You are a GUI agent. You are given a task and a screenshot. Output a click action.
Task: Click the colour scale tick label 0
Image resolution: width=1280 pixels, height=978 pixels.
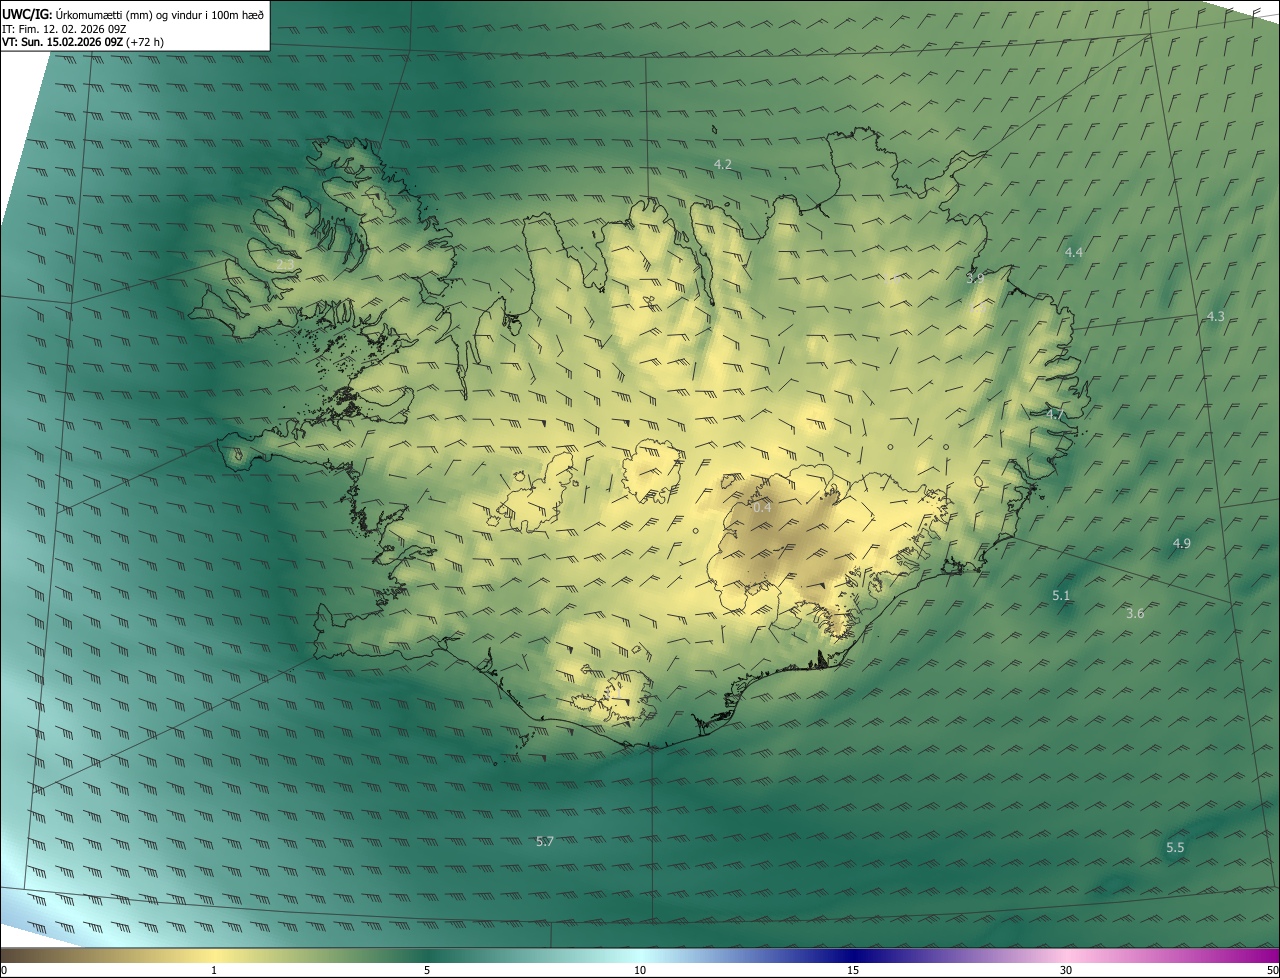[x=4, y=970]
